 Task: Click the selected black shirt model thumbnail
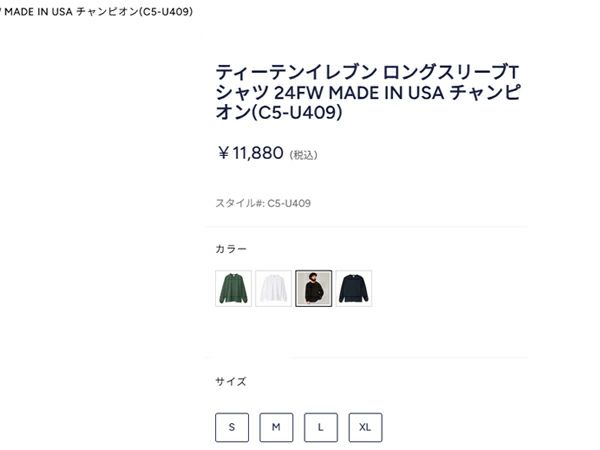(x=313, y=288)
